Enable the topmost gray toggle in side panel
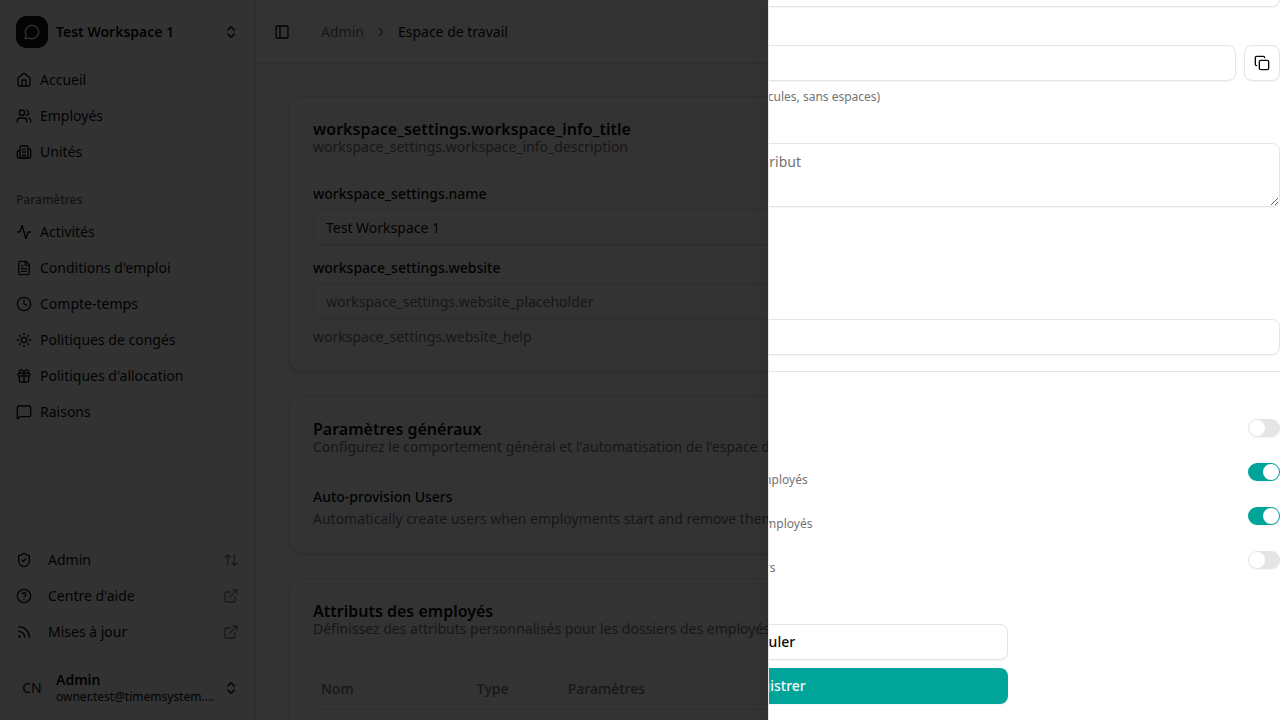1280x720 pixels. coord(1263,428)
